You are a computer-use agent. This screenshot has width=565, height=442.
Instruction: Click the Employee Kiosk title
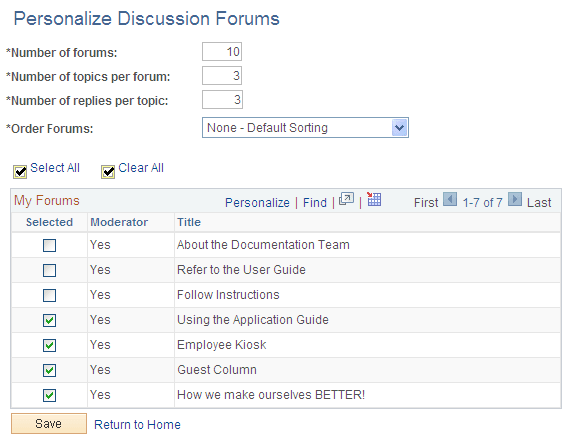point(222,345)
